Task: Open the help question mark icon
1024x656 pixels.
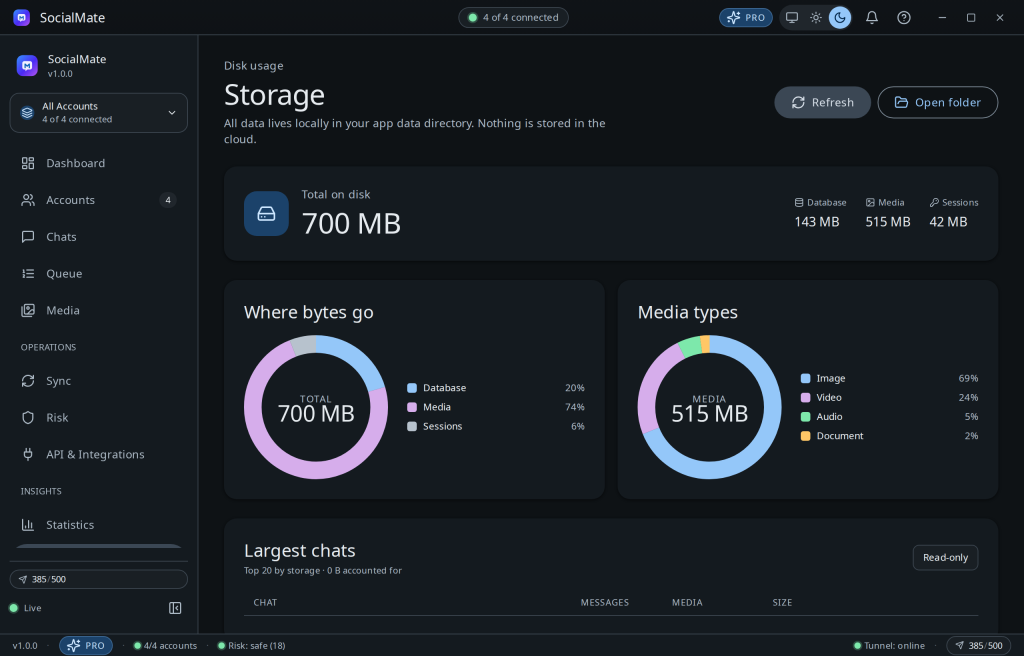Action: point(904,18)
